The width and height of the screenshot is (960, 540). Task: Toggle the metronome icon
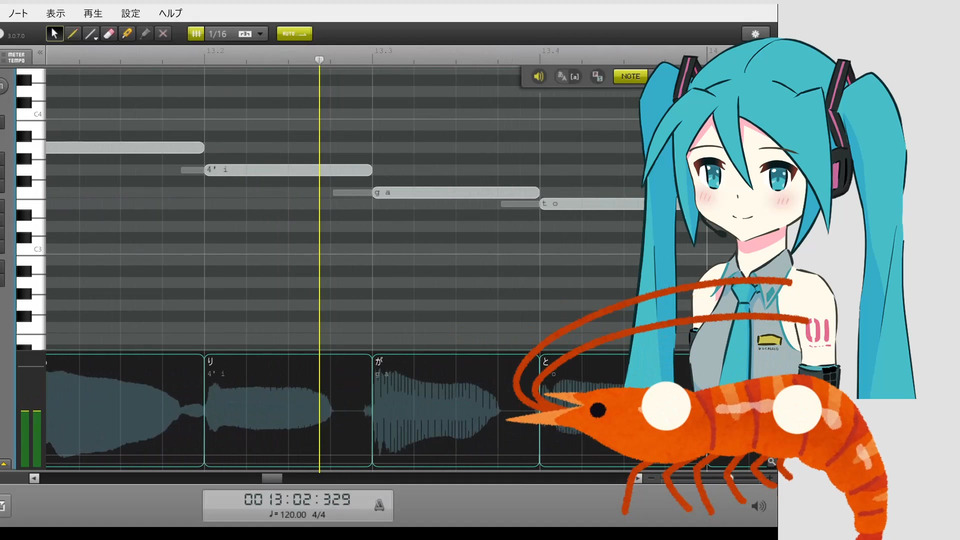(x=379, y=505)
